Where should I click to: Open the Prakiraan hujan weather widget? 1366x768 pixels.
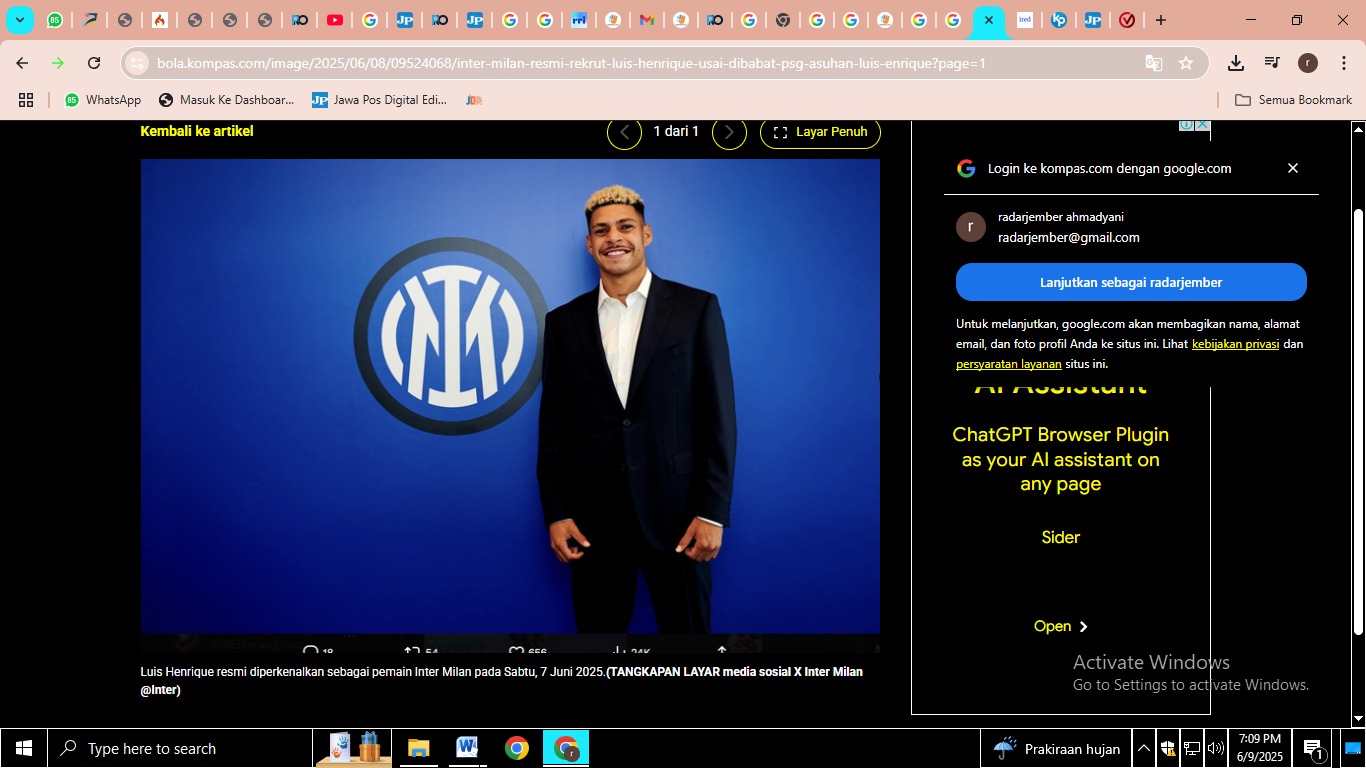pos(1057,748)
